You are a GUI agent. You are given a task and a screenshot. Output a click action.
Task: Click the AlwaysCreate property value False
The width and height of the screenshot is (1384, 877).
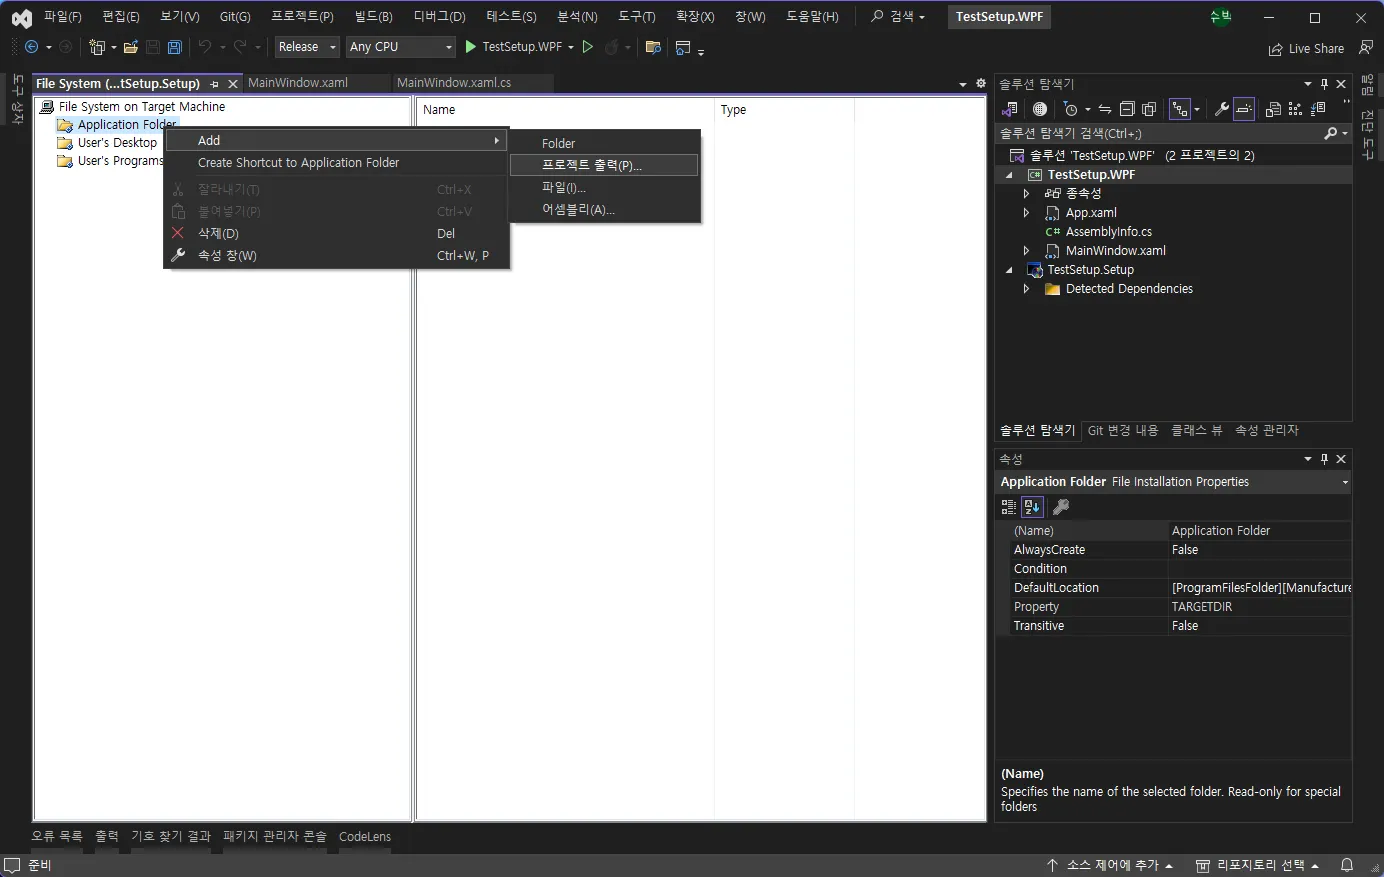[1260, 550]
